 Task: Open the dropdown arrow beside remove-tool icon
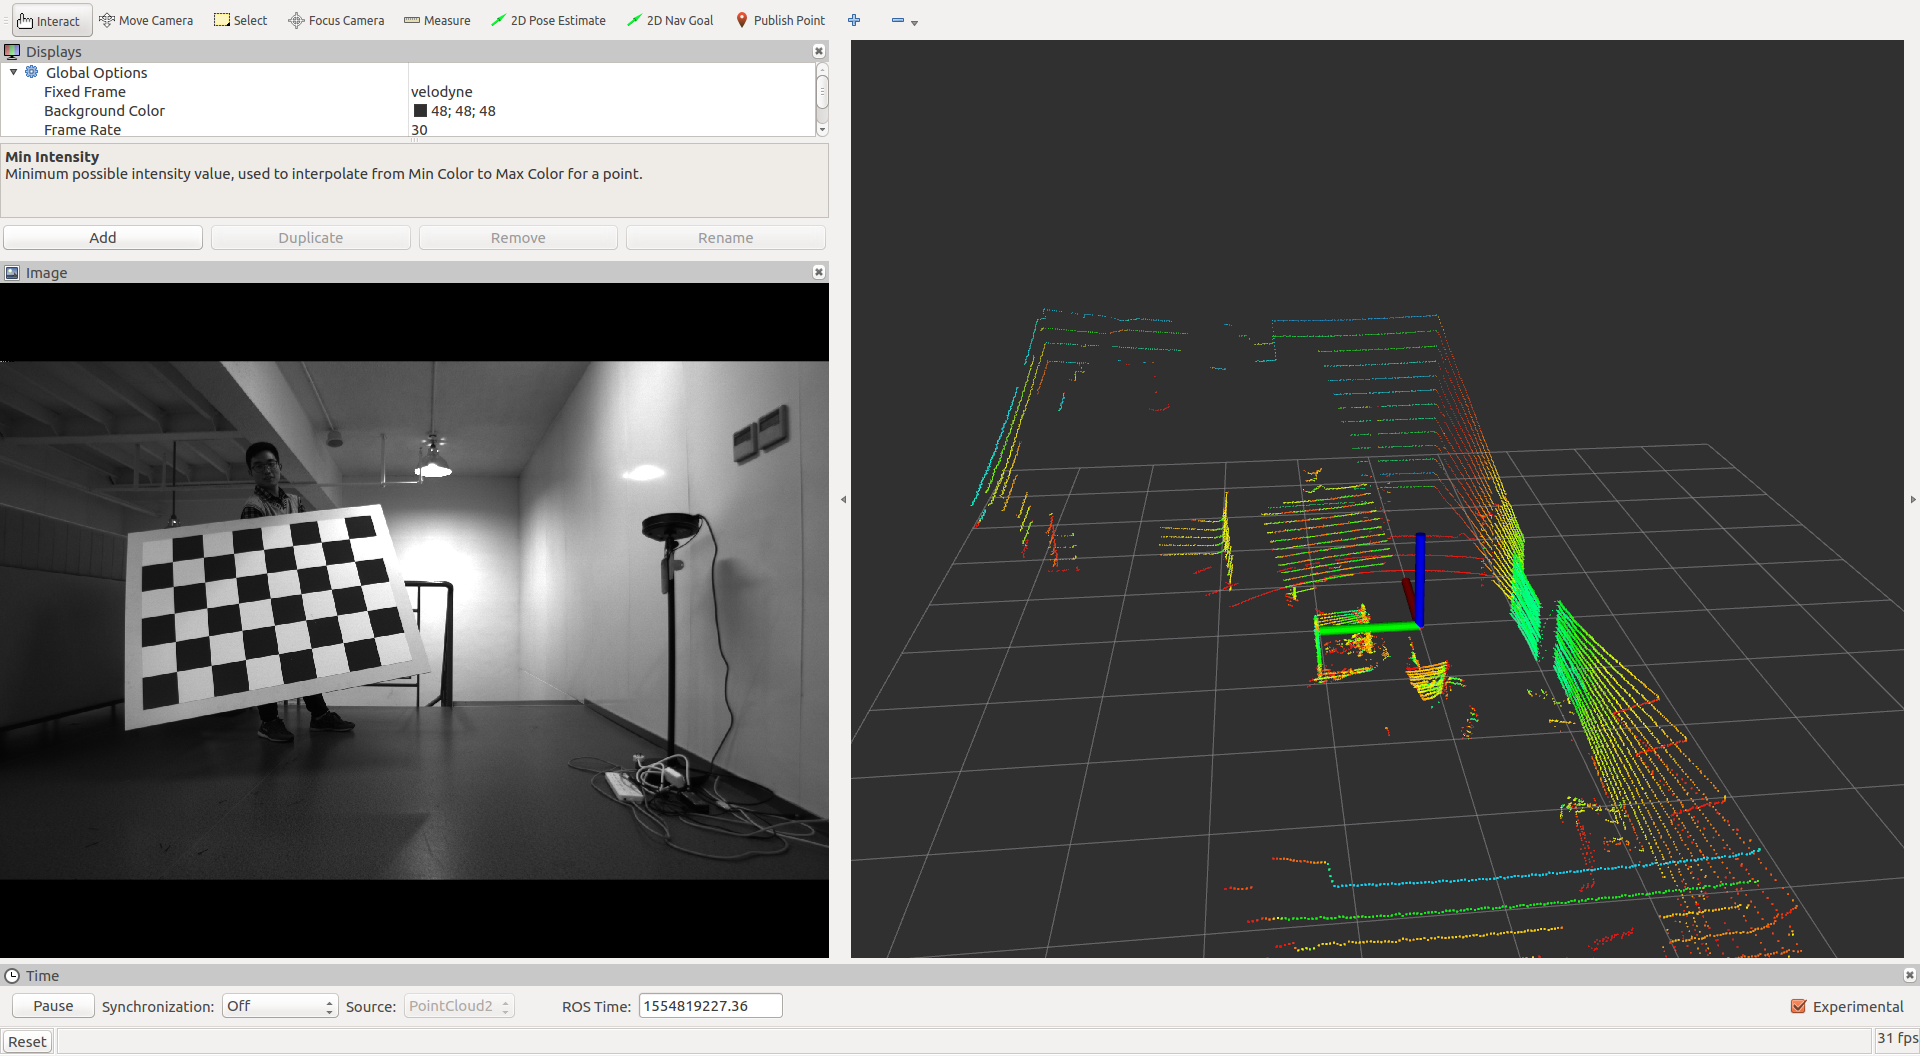pyautogui.click(x=914, y=23)
